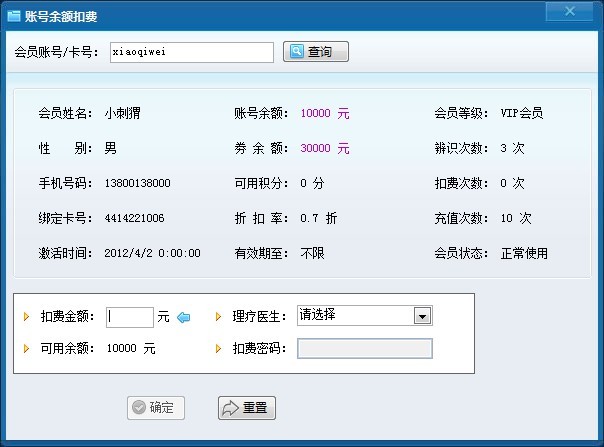Click the phone number 13800138000

137,184
